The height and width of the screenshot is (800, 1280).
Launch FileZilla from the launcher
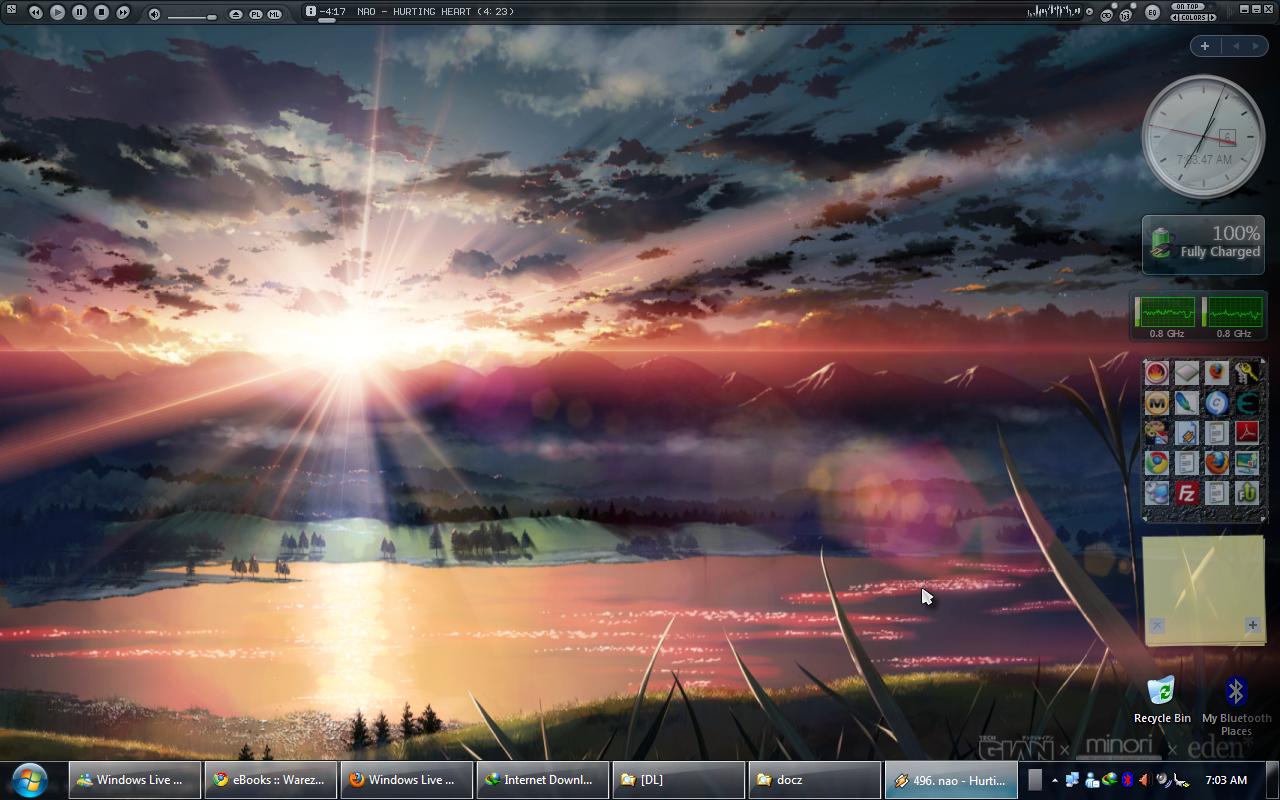pyautogui.click(x=1186, y=493)
